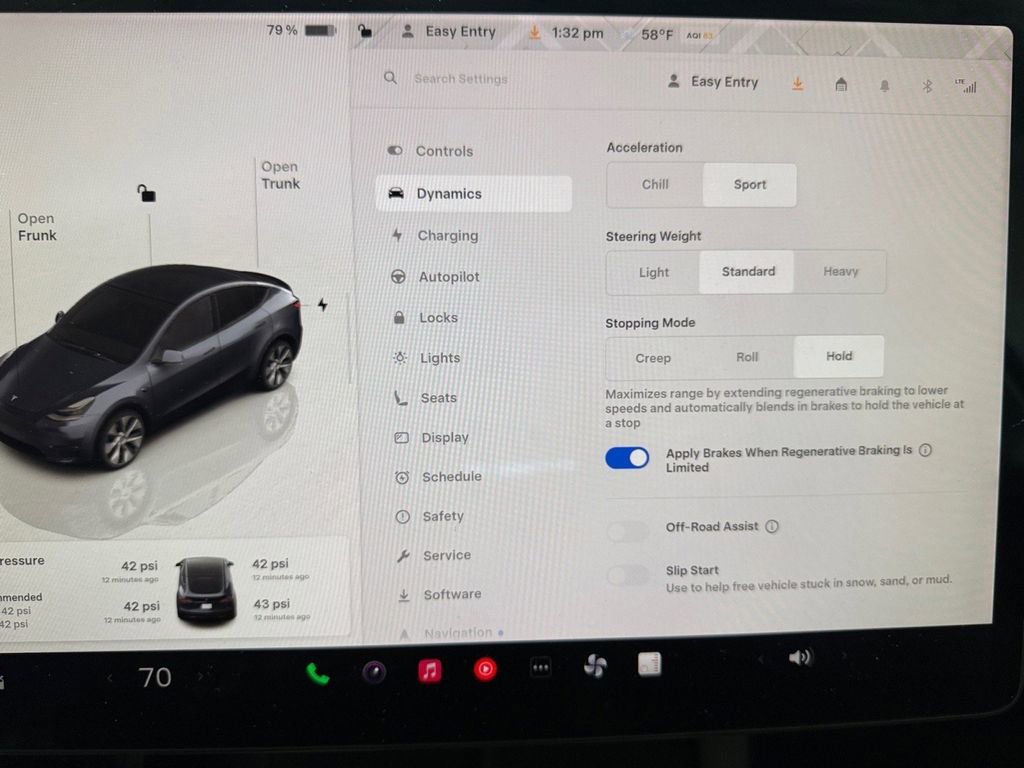Click the Search Settings field
This screenshot has width=1024, height=768.
[460, 78]
